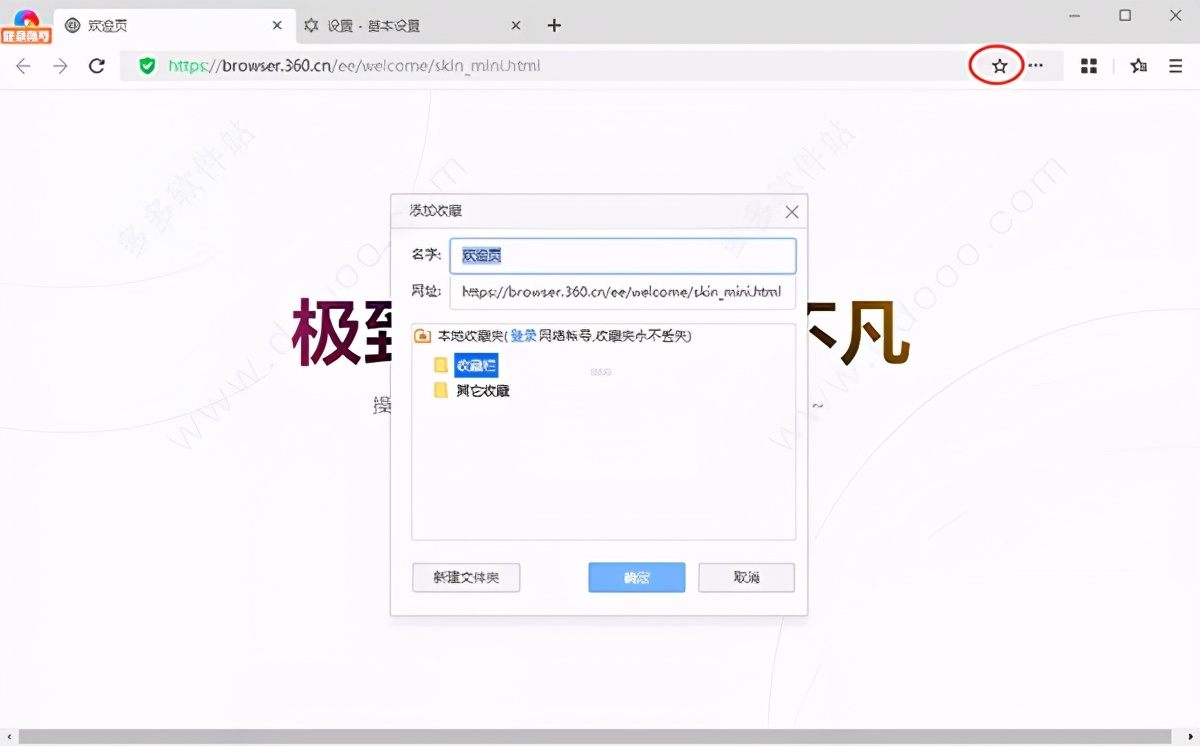Viewport: 1200px width, 746px height.
Task: Click the green security shield in address bar
Action: point(147,65)
